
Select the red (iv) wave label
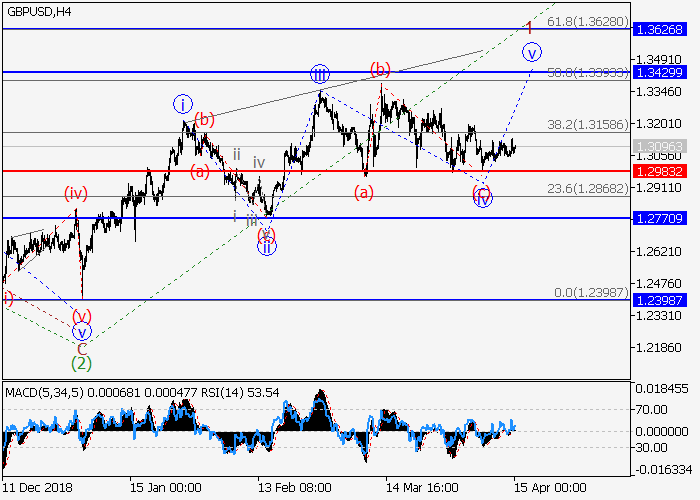point(75,193)
